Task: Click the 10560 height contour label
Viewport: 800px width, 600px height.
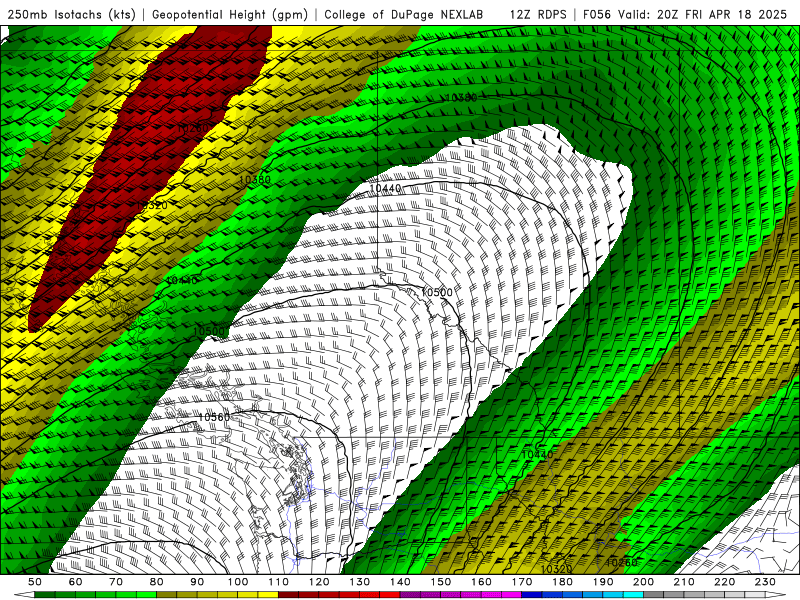Action: 214,417
